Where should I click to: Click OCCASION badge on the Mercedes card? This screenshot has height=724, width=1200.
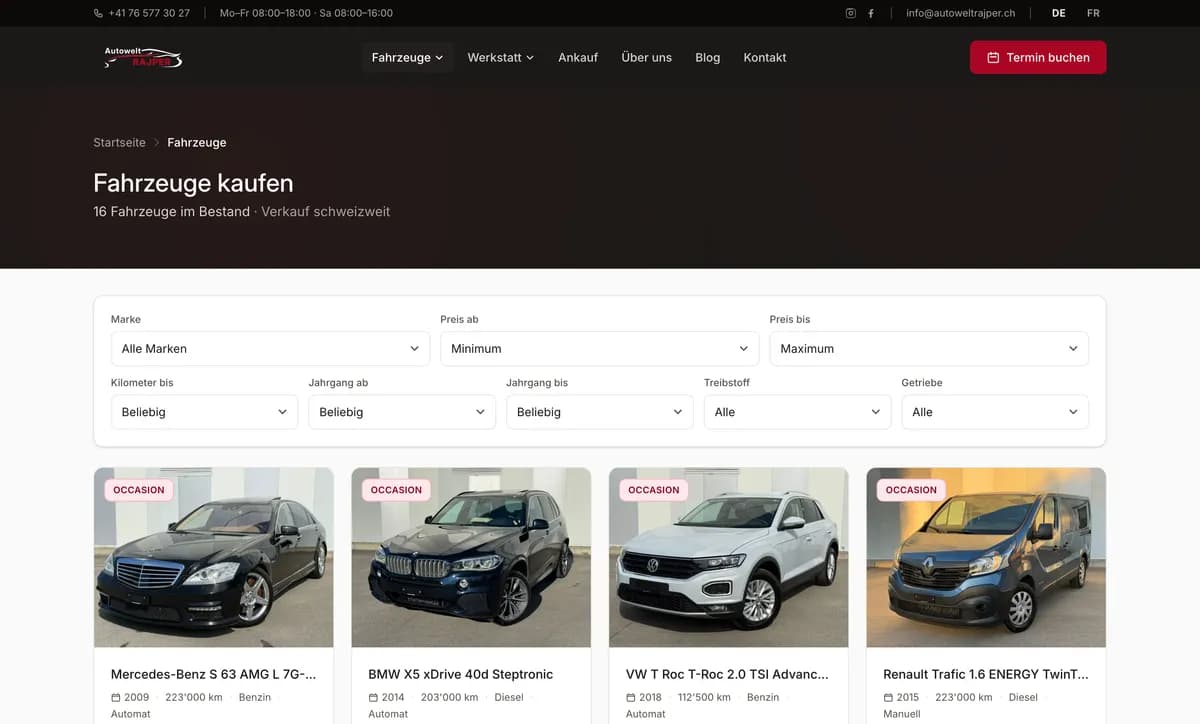(x=139, y=490)
